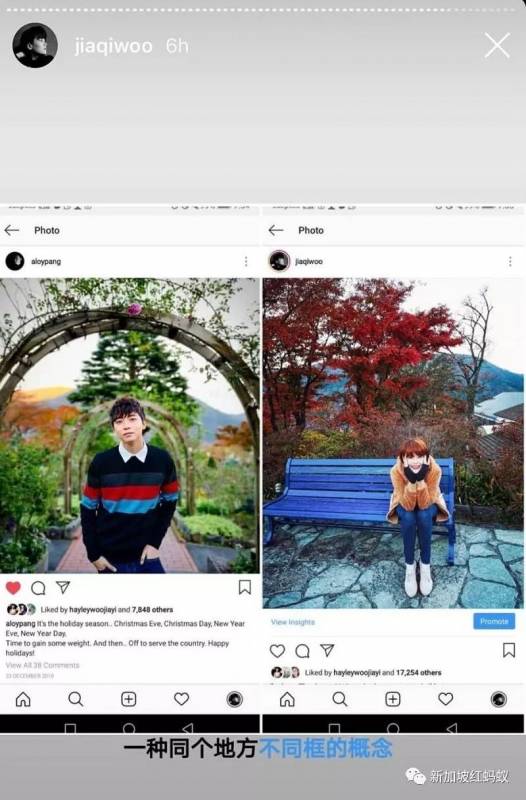Unlike aloypang post with red heart
The height and width of the screenshot is (800, 526).
(13, 588)
